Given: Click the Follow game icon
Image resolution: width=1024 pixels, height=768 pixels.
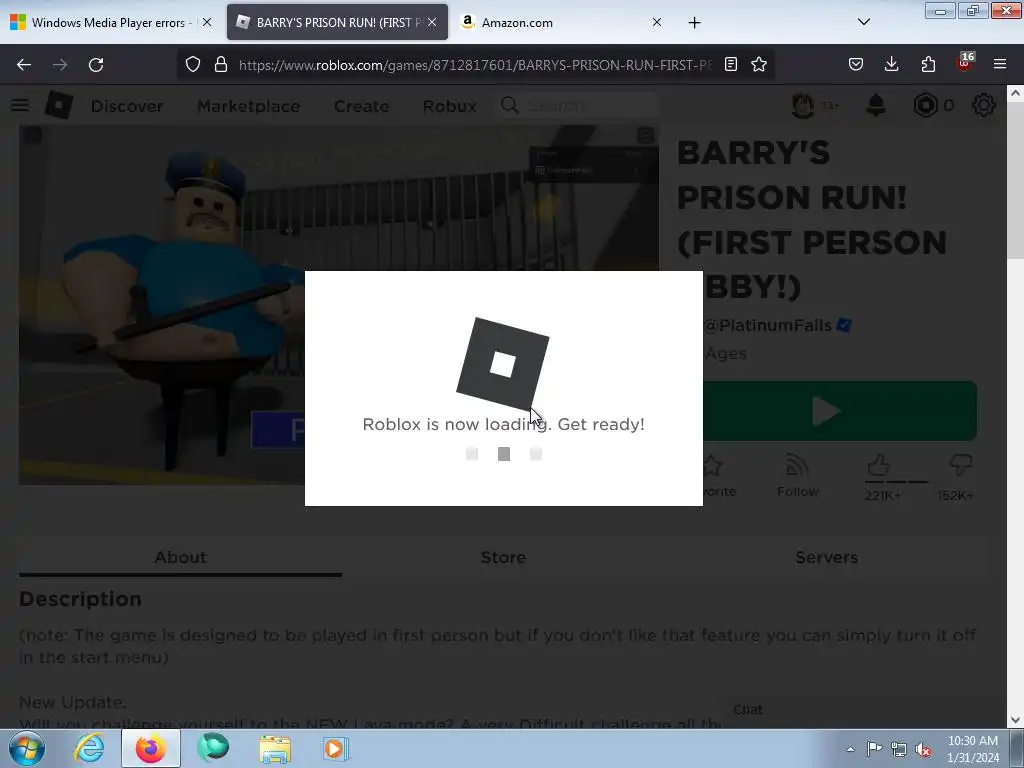Looking at the screenshot, I should coord(797,475).
